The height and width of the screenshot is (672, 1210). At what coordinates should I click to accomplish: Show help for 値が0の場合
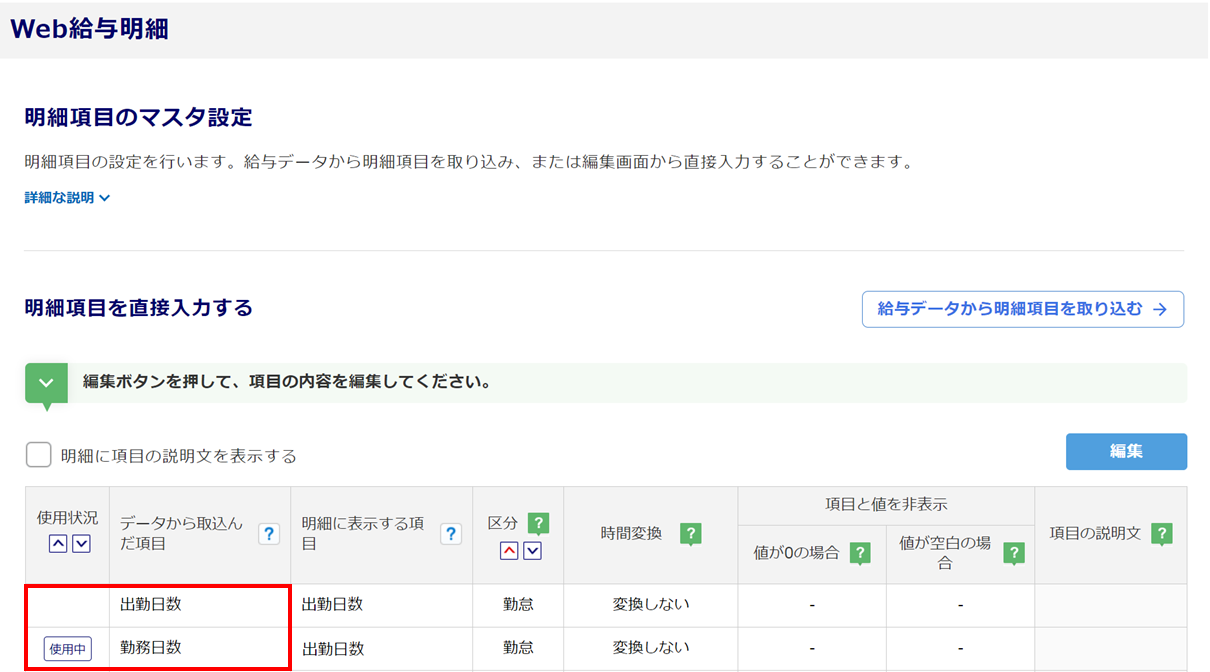(x=859, y=553)
